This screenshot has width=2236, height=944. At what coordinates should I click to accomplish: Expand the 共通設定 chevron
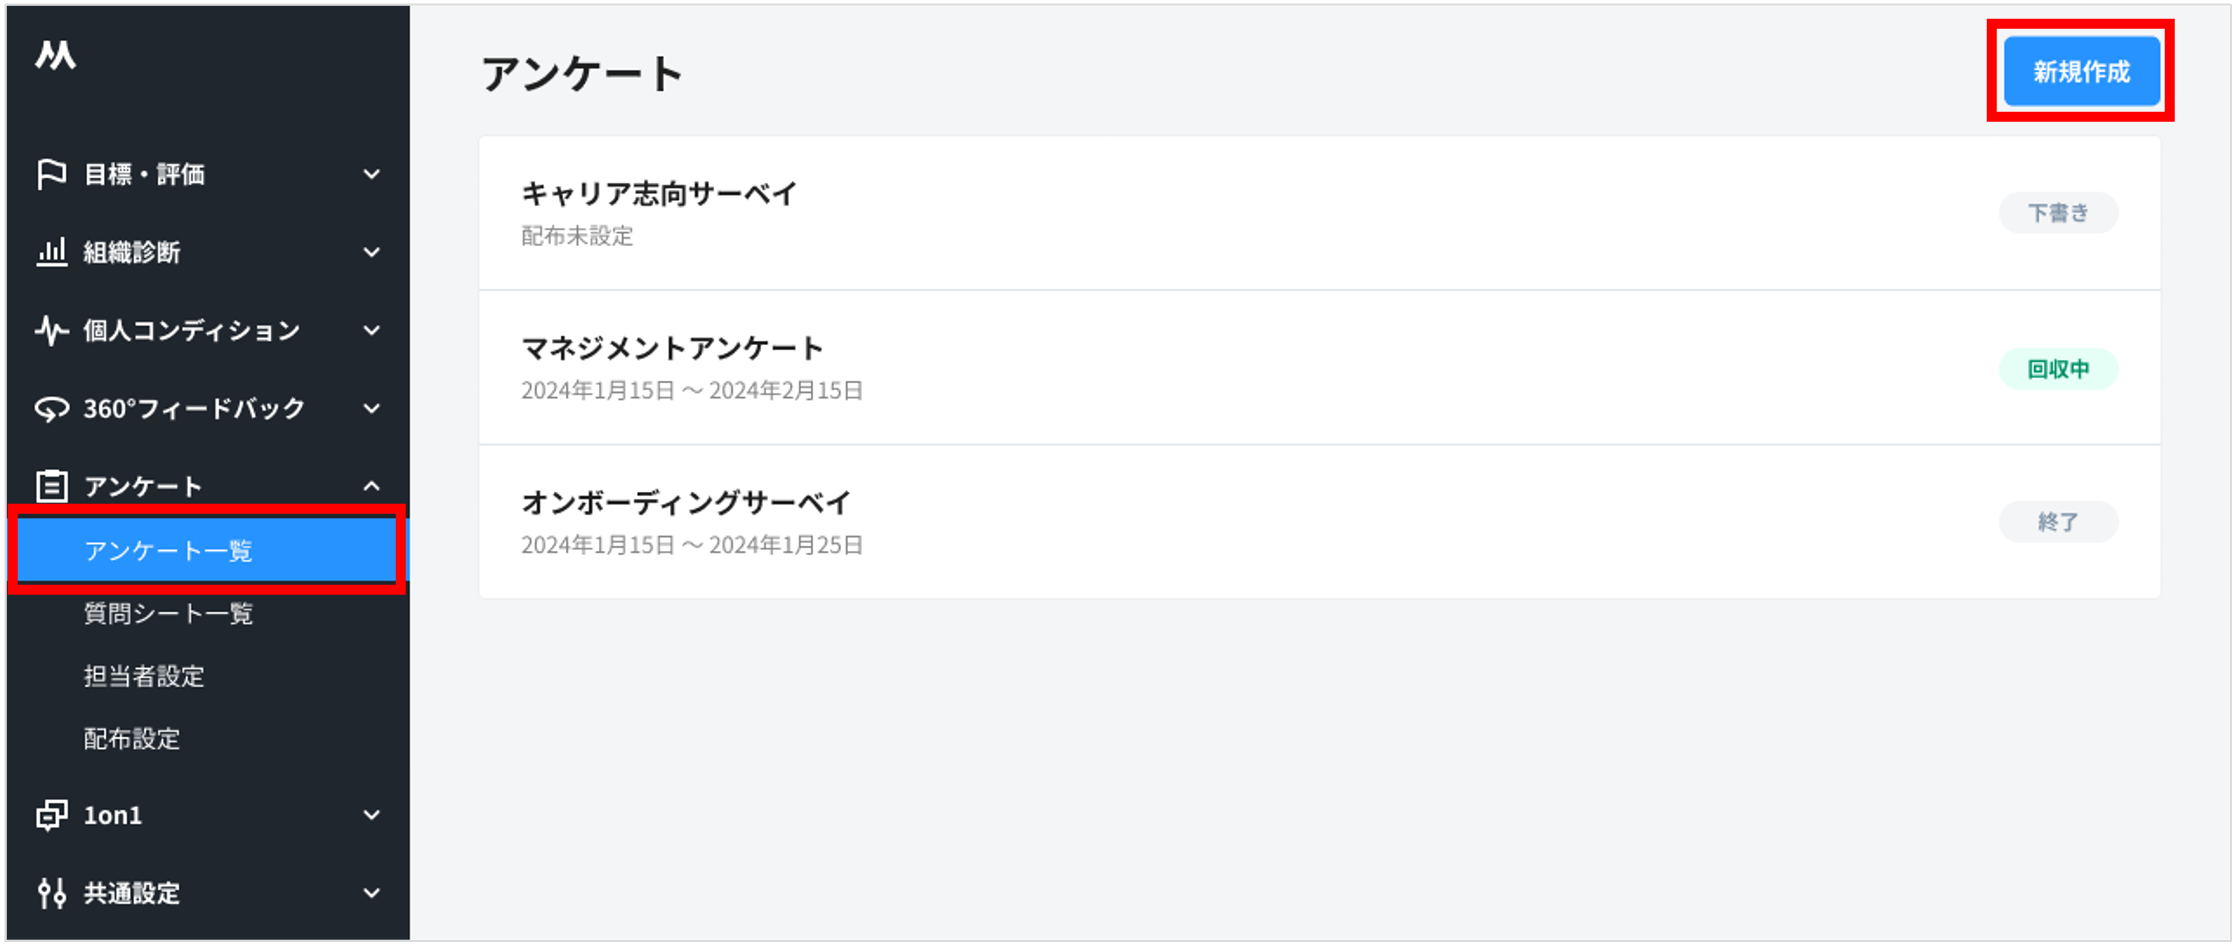[x=371, y=893]
